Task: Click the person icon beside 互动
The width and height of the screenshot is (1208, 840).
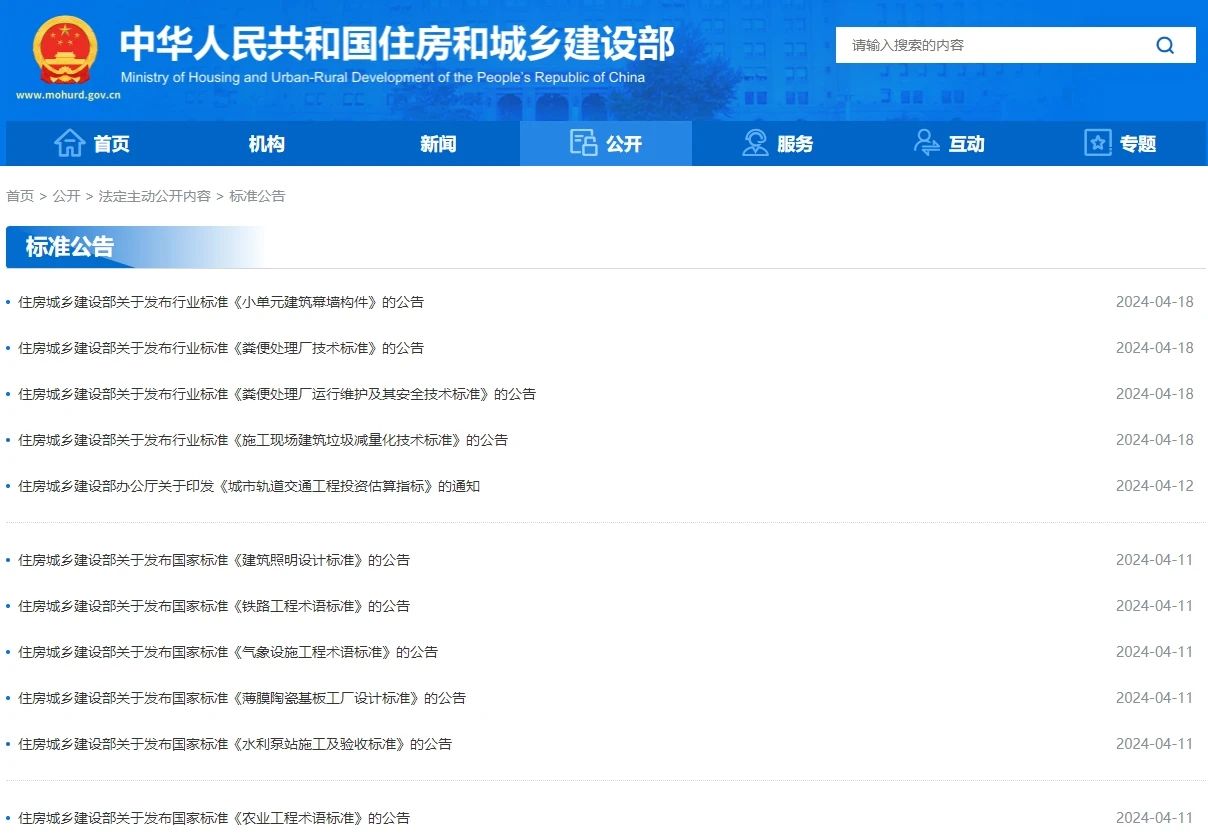Action: click(x=926, y=143)
